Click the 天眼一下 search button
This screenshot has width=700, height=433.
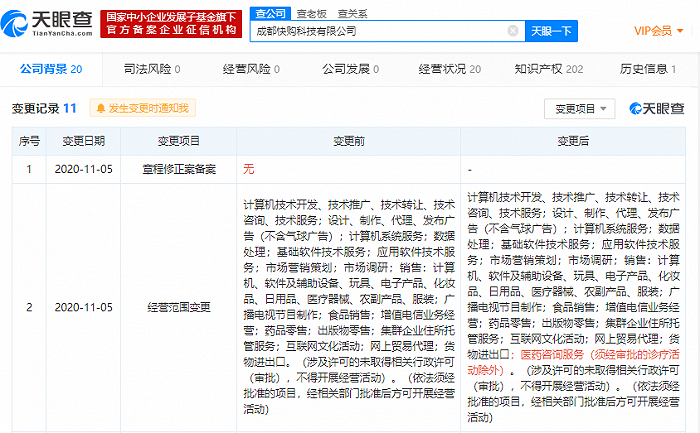(x=551, y=31)
